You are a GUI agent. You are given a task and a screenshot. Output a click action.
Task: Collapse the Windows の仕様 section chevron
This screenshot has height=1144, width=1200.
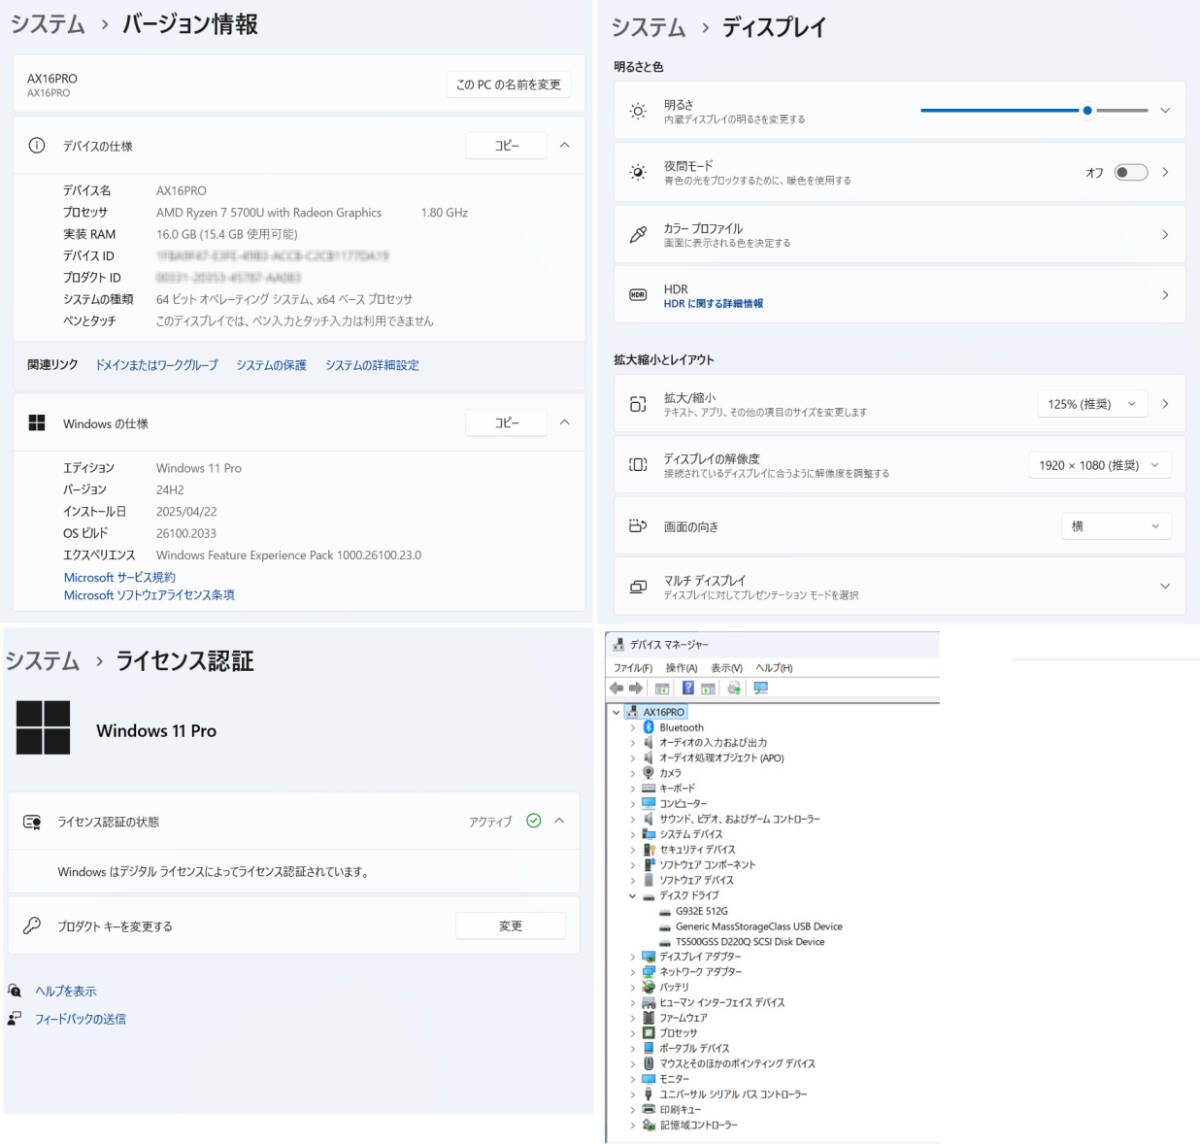(565, 422)
